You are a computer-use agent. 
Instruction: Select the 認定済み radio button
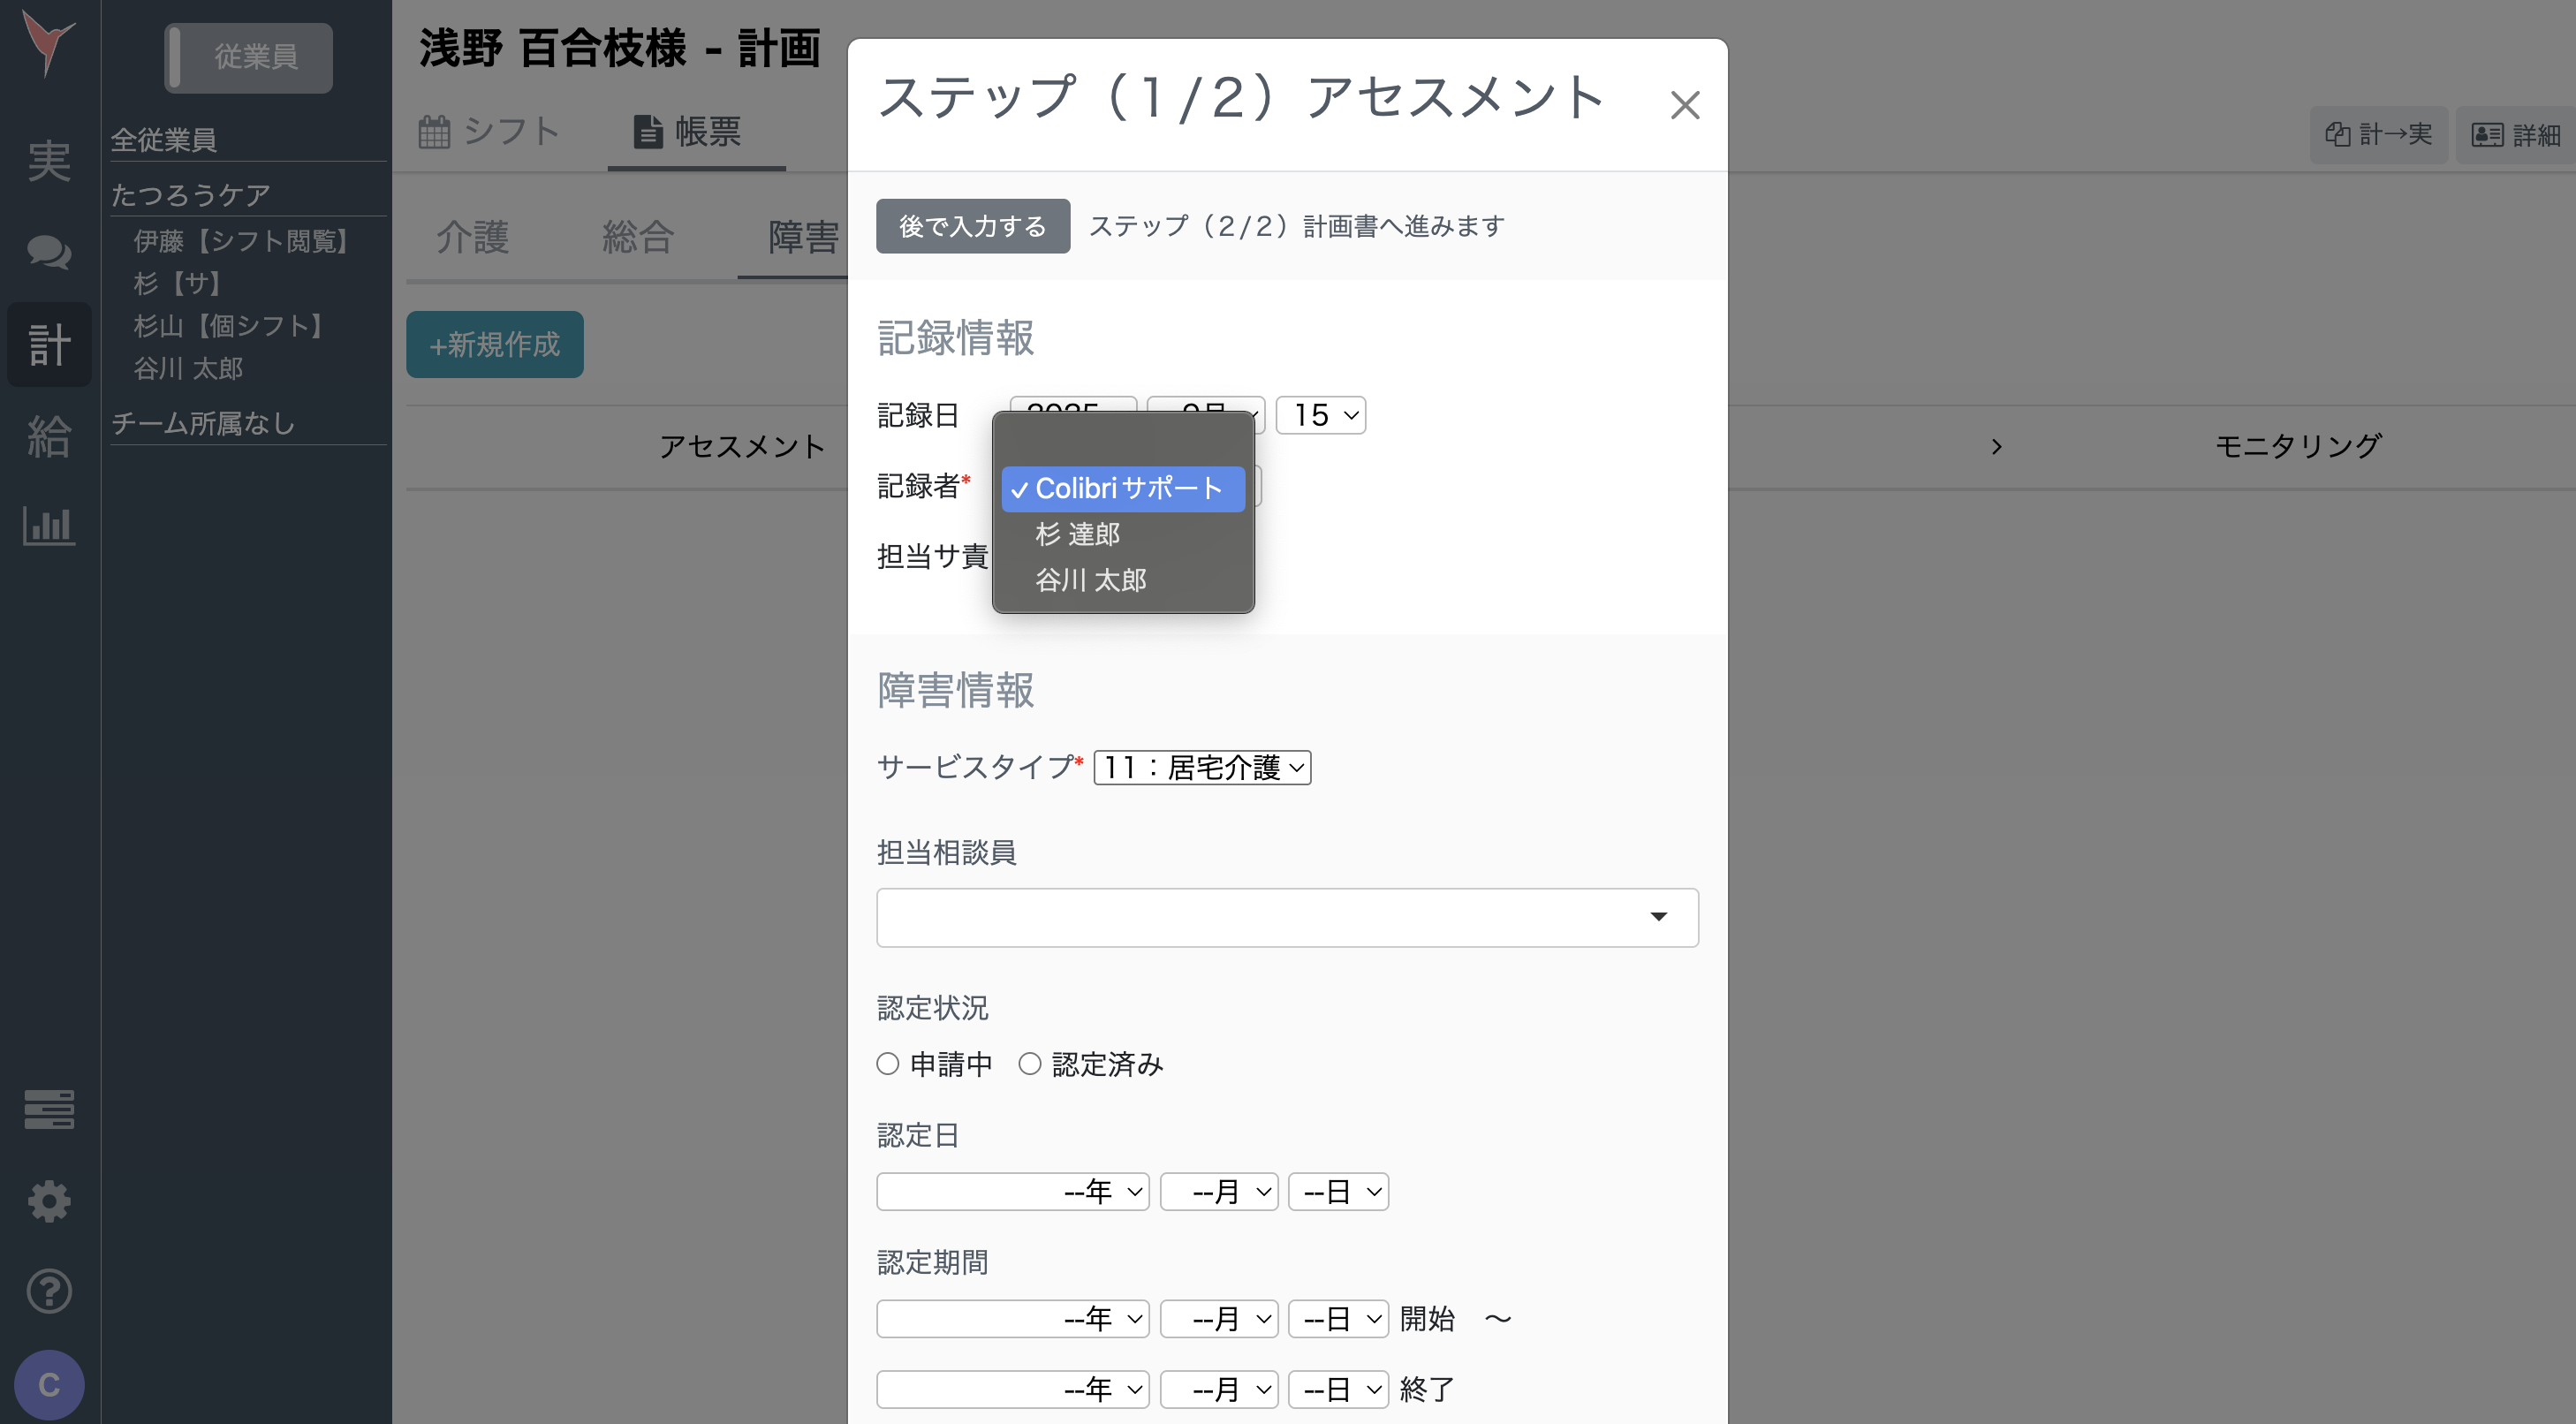[x=1031, y=1063]
